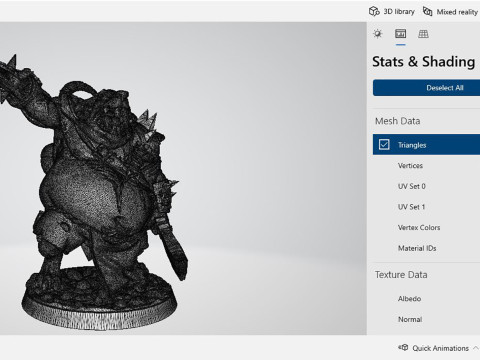This screenshot has width=480, height=360.
Task: Click the Mesh Data section header
Action: click(397, 121)
